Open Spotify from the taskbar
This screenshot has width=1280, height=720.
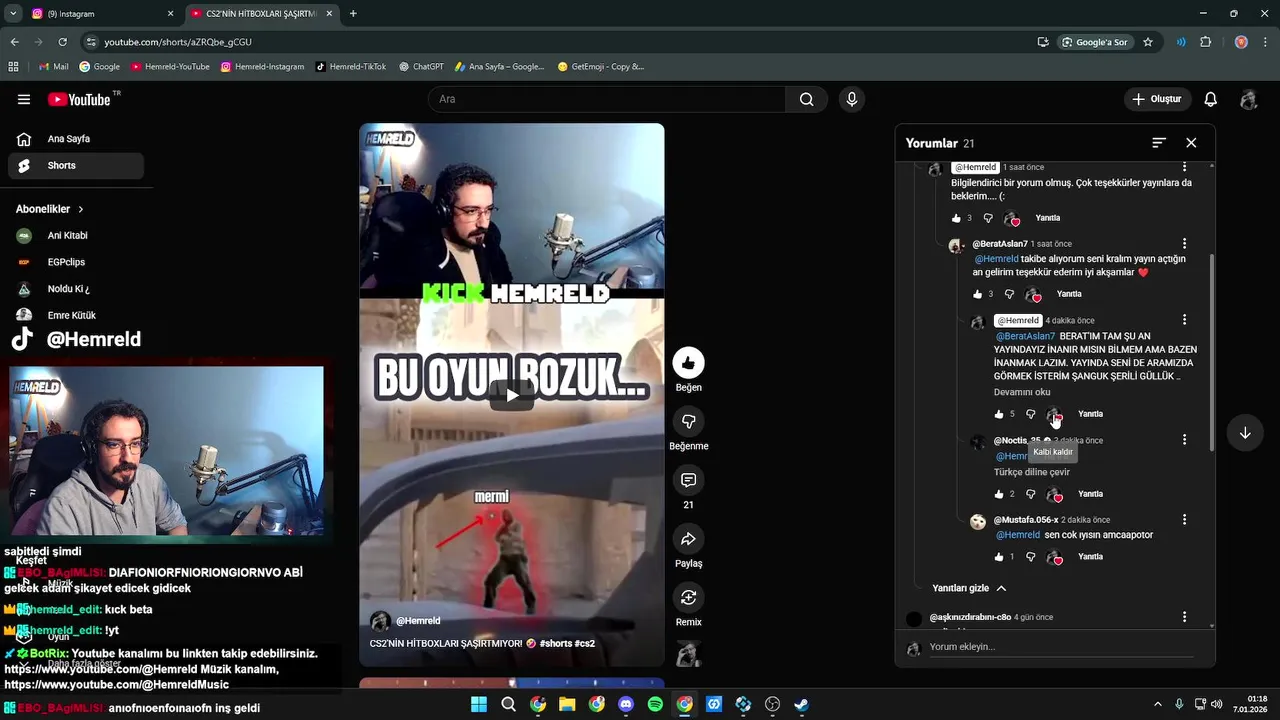[x=655, y=704]
